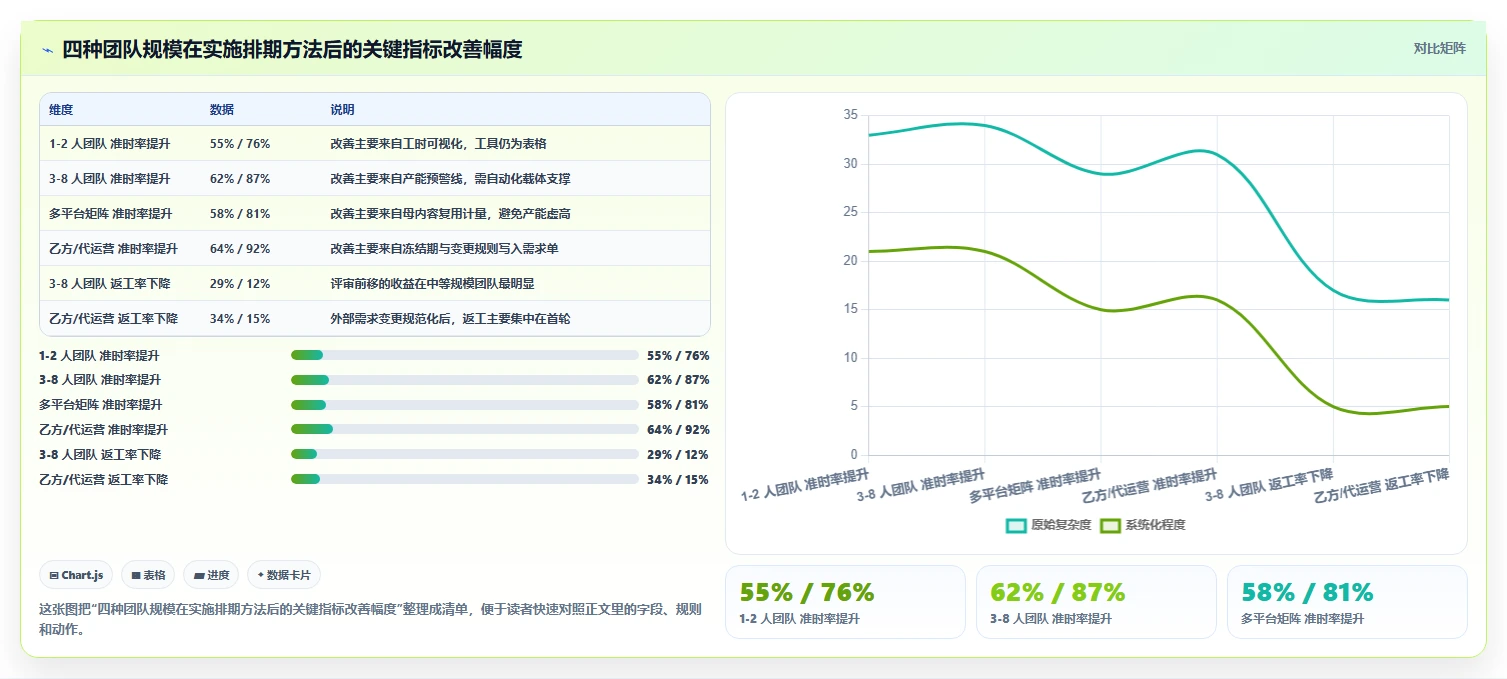This screenshot has height=679, width=1507.
Task: Click chart x-axis label 多平台矩阵 准时率提升
Action: (x=1035, y=485)
